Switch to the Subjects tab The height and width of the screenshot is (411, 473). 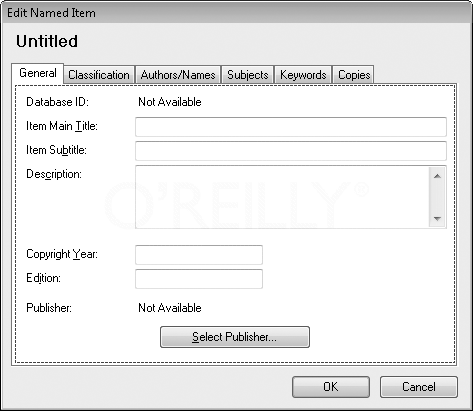[248, 75]
